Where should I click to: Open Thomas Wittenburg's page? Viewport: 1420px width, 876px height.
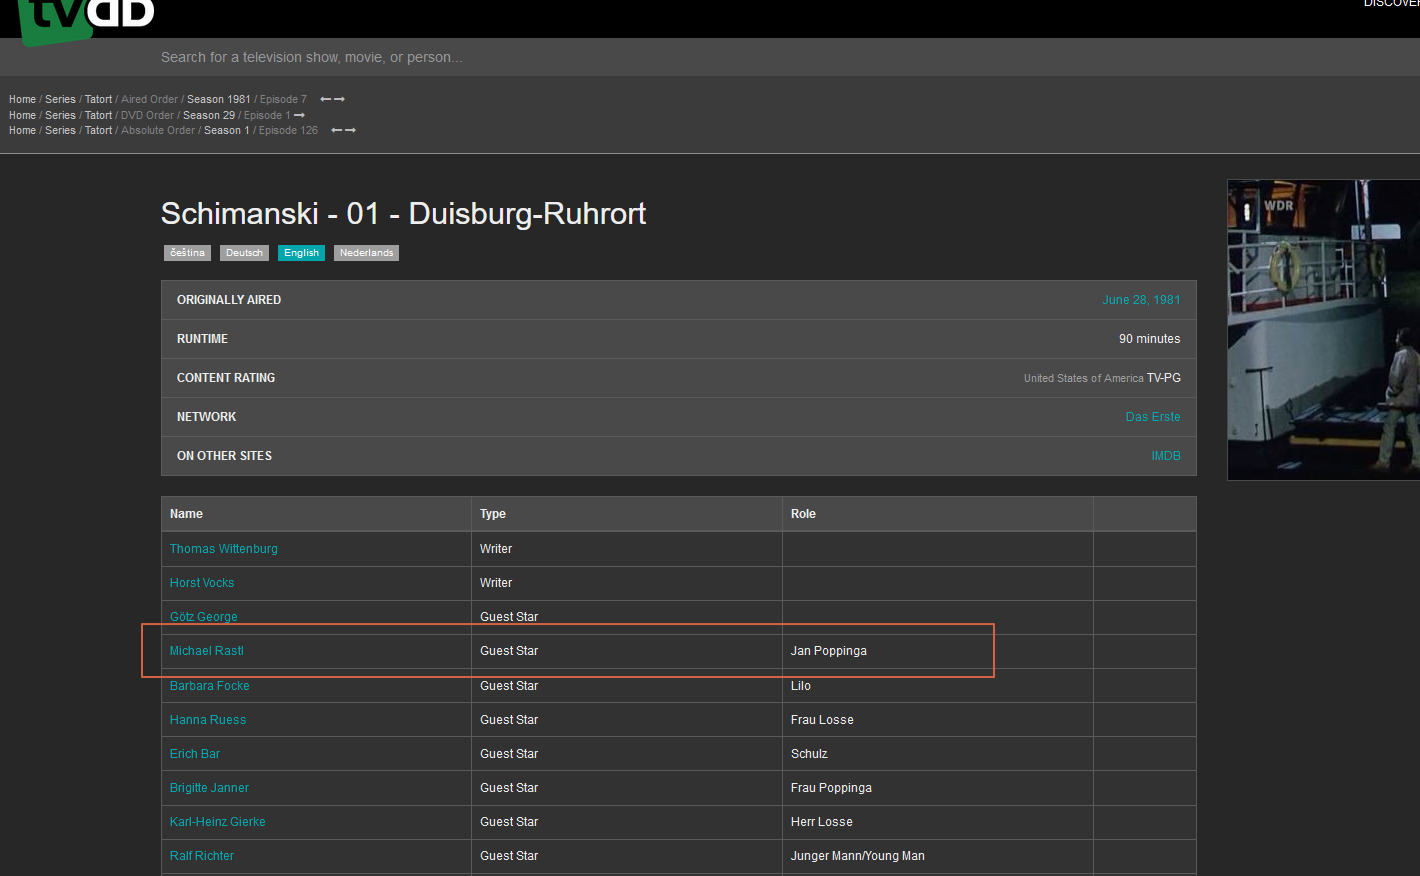tap(224, 549)
